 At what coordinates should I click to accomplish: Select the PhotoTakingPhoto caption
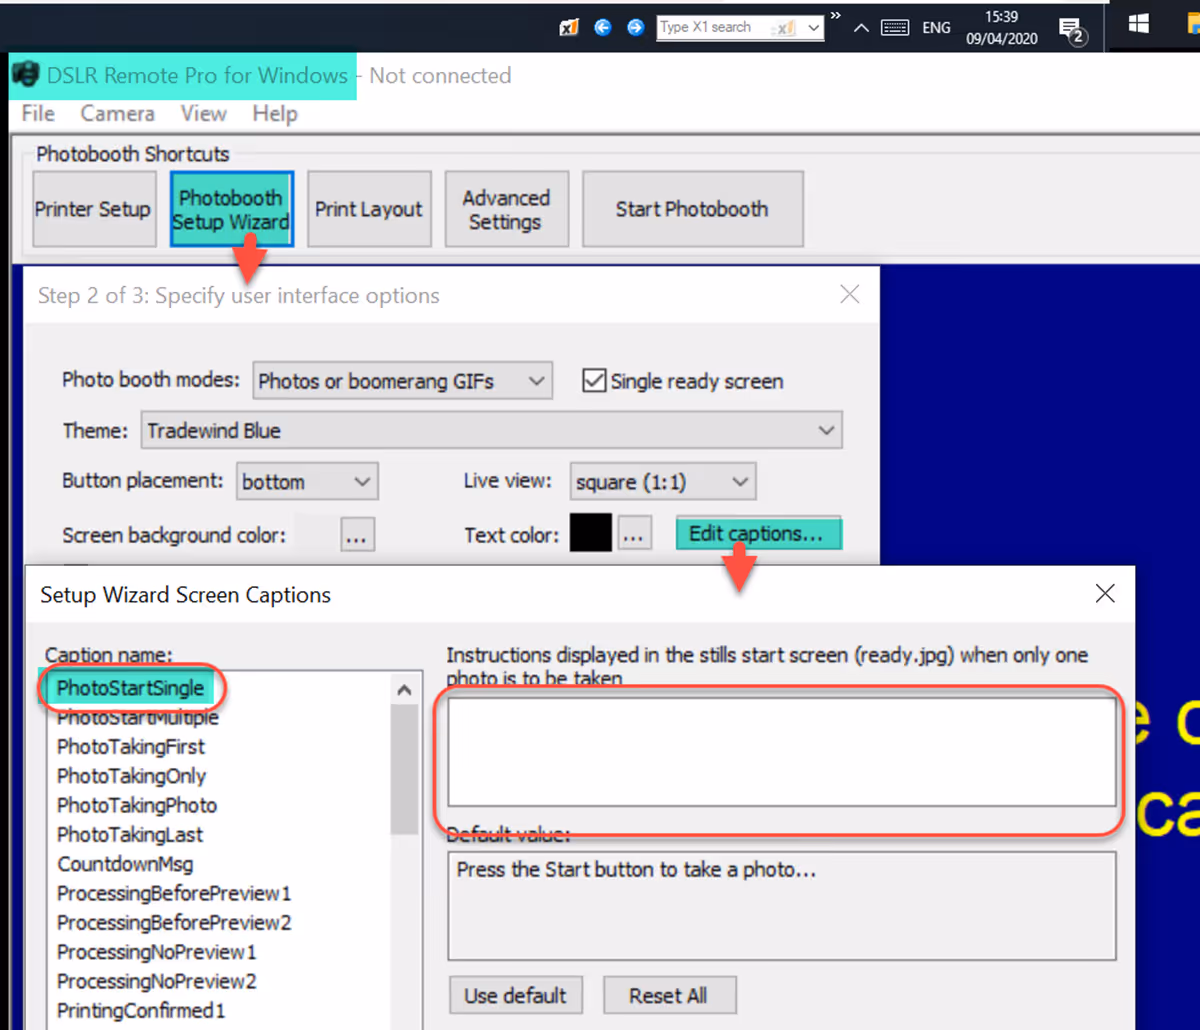(137, 805)
